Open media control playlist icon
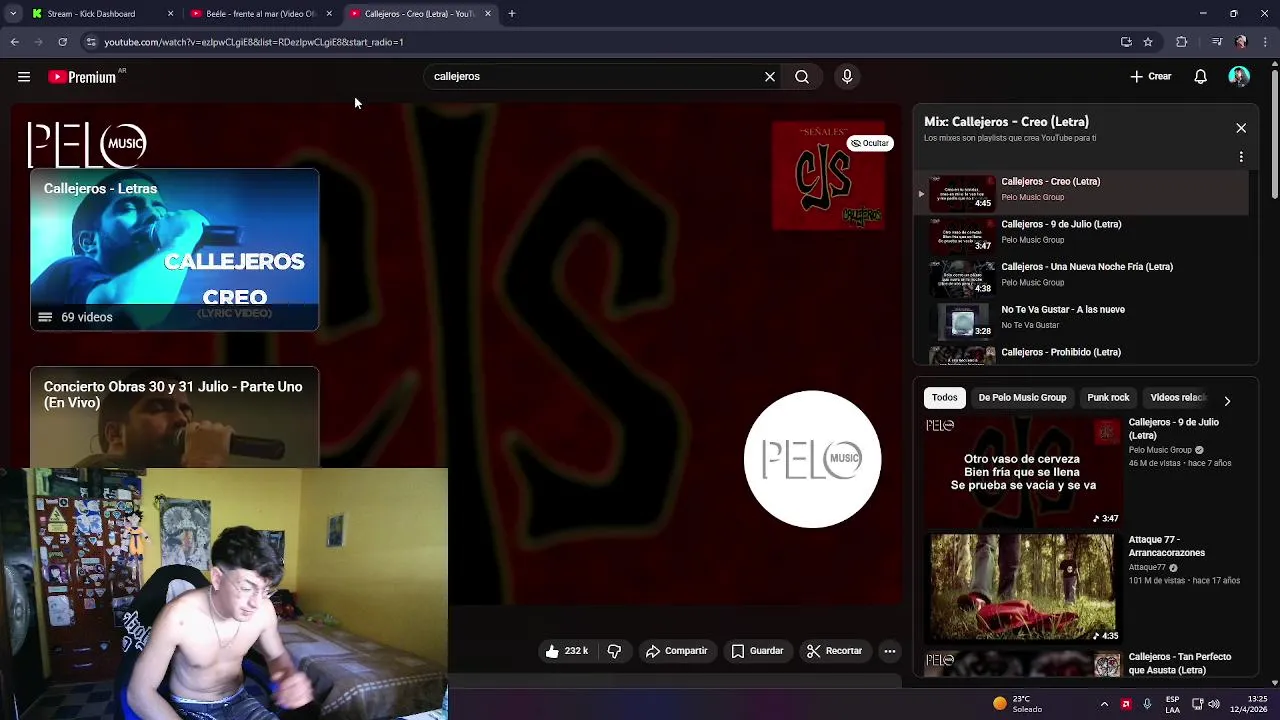This screenshot has width=1280, height=720. [x=1217, y=42]
